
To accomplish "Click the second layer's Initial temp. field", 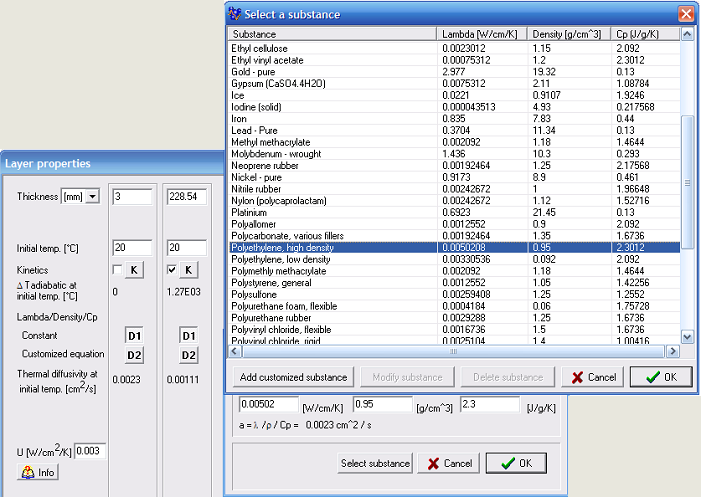I will (x=187, y=248).
